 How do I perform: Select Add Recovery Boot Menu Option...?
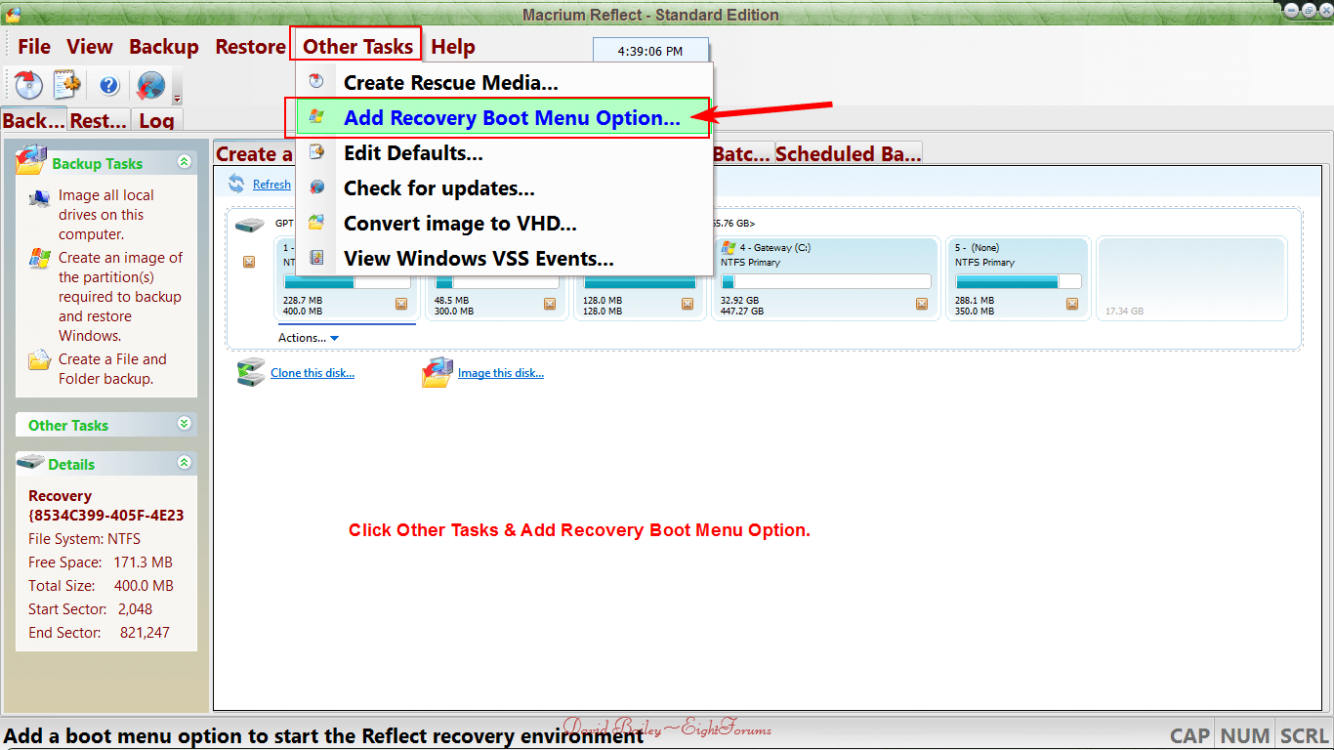503,118
